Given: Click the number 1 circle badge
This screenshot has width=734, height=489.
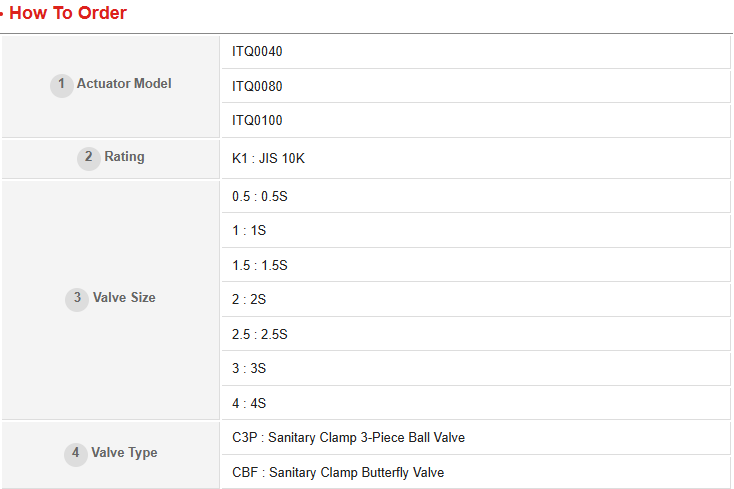Looking at the screenshot, I should (61, 85).
